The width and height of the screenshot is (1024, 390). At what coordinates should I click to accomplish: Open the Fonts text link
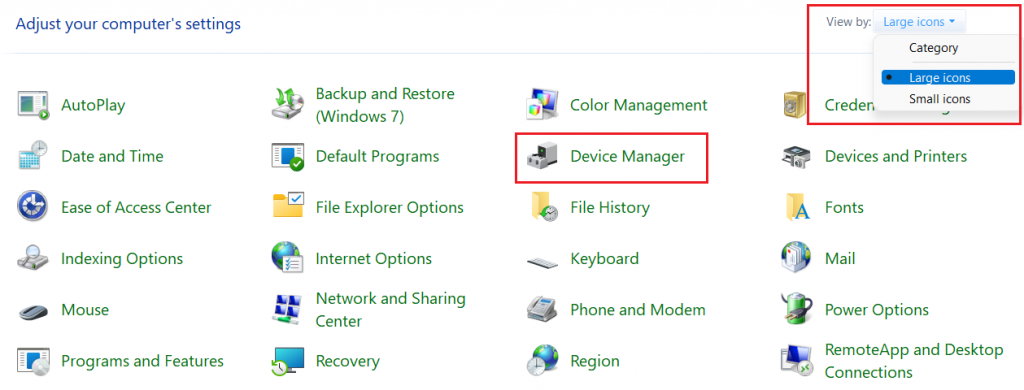coord(844,207)
